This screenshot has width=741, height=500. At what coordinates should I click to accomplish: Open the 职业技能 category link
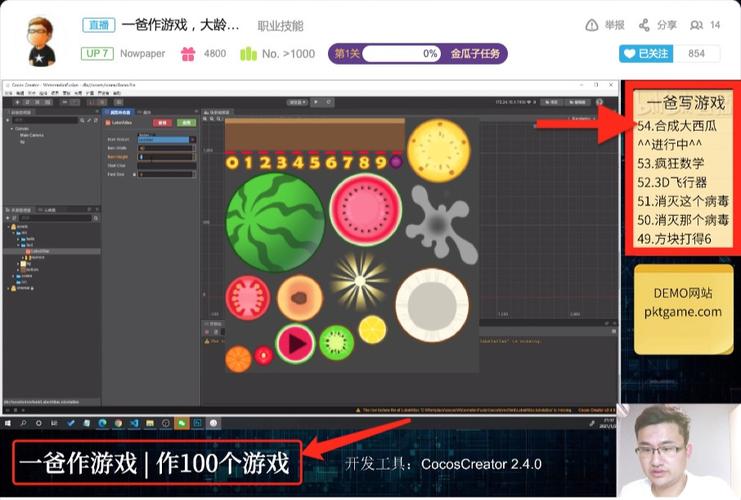(x=280, y=26)
